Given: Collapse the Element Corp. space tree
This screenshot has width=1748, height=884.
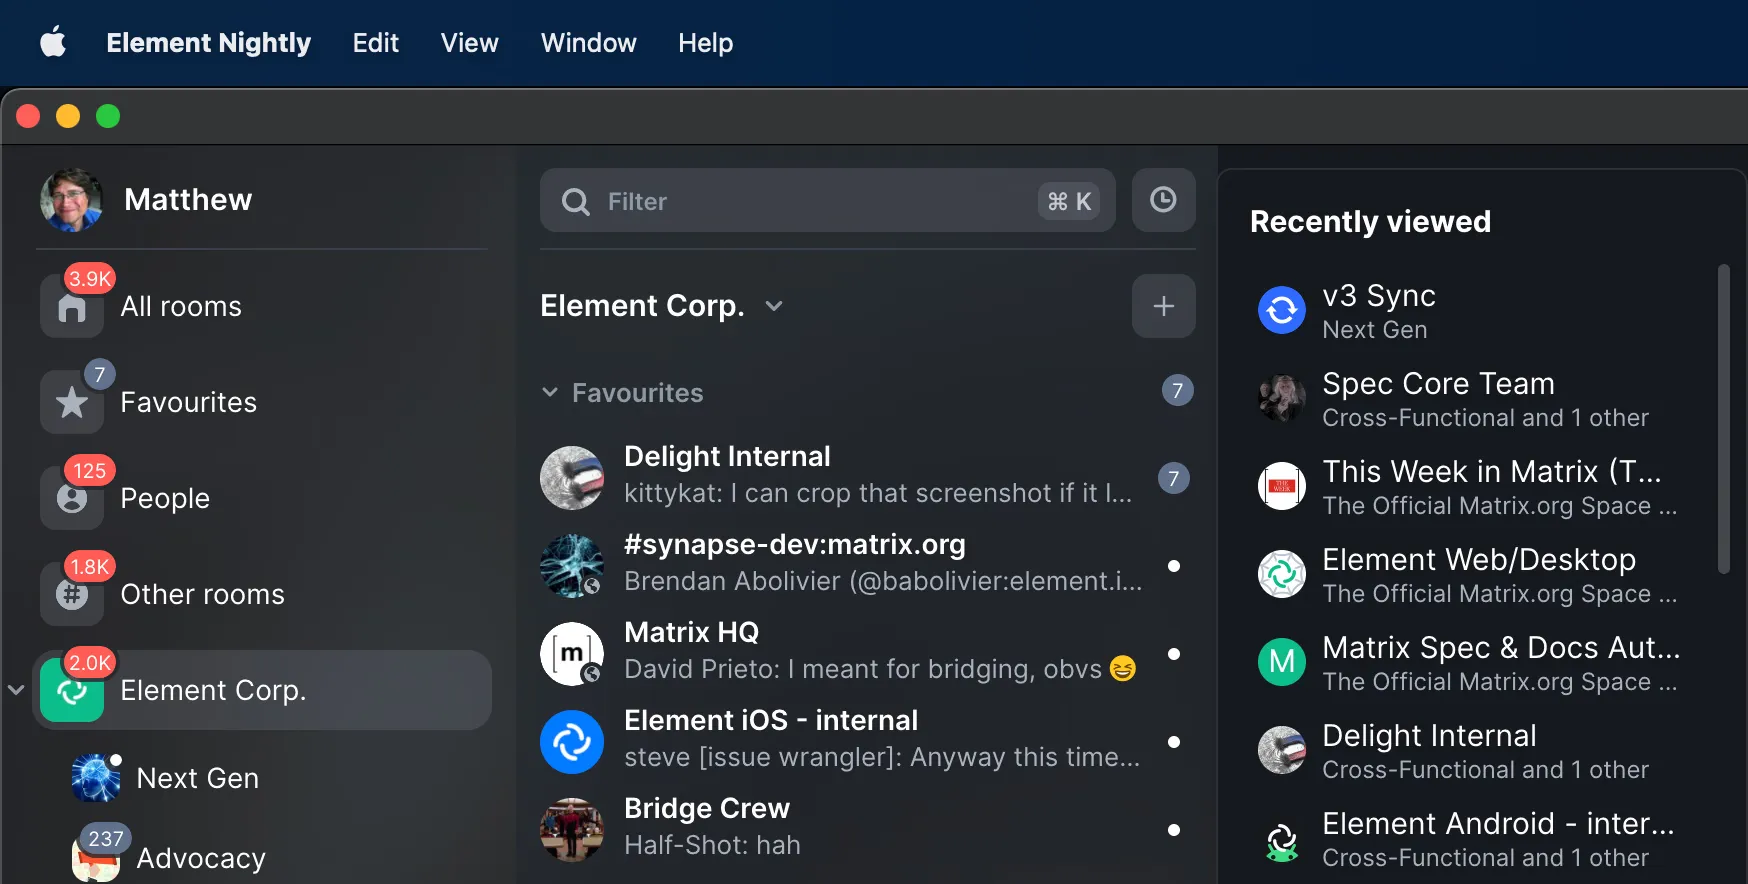Looking at the screenshot, I should (16, 690).
